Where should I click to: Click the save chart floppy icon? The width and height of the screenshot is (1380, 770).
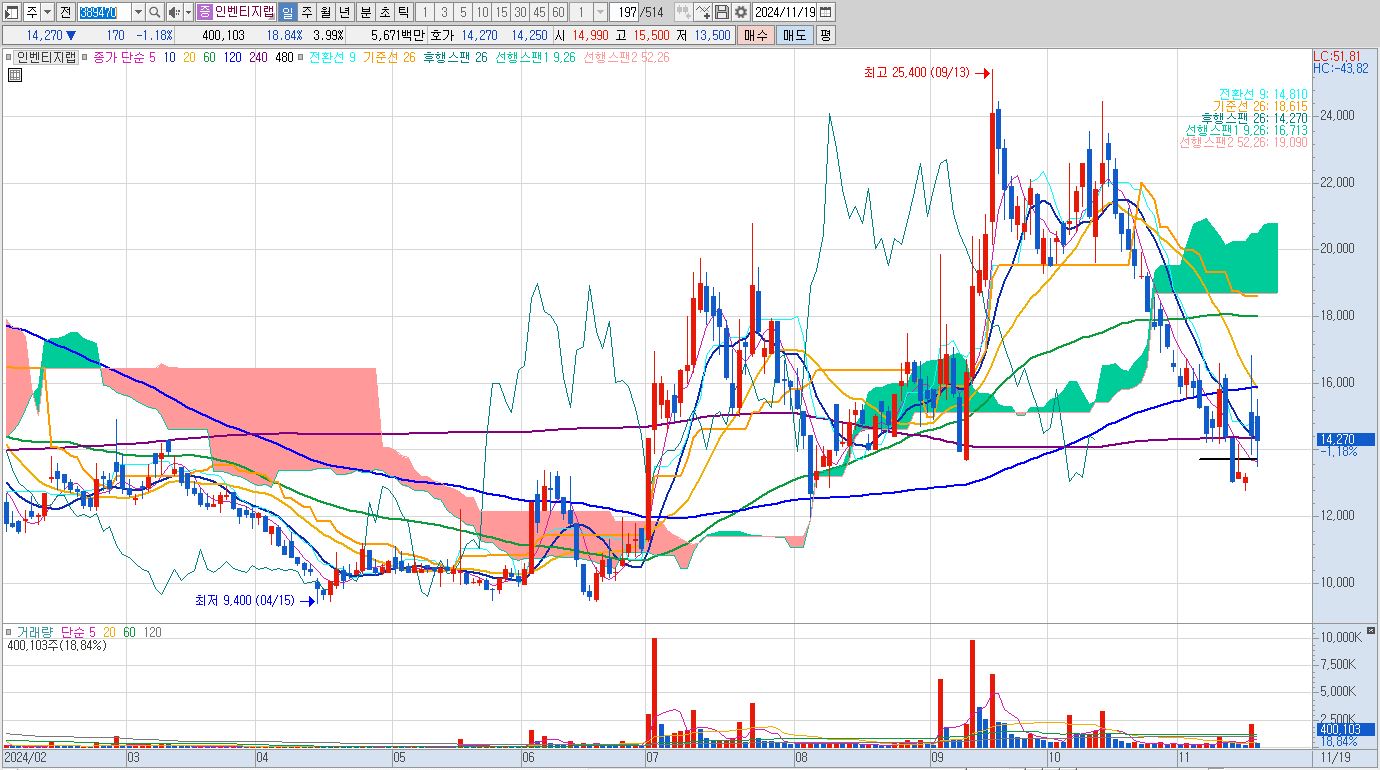[x=722, y=12]
